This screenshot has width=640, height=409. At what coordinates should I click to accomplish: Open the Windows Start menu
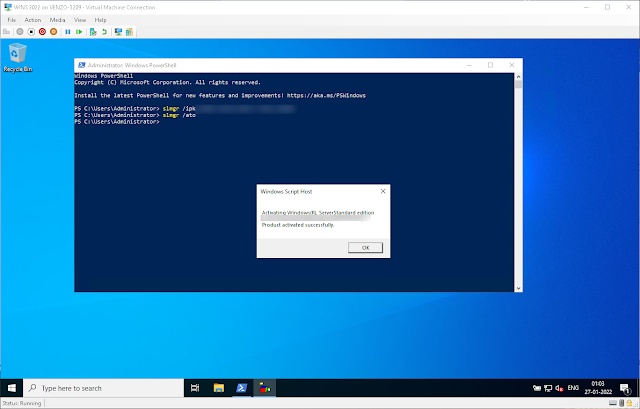(x=11, y=388)
